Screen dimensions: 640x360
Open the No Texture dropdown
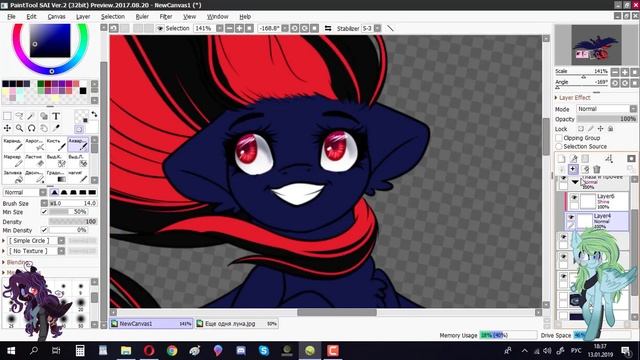(37, 251)
